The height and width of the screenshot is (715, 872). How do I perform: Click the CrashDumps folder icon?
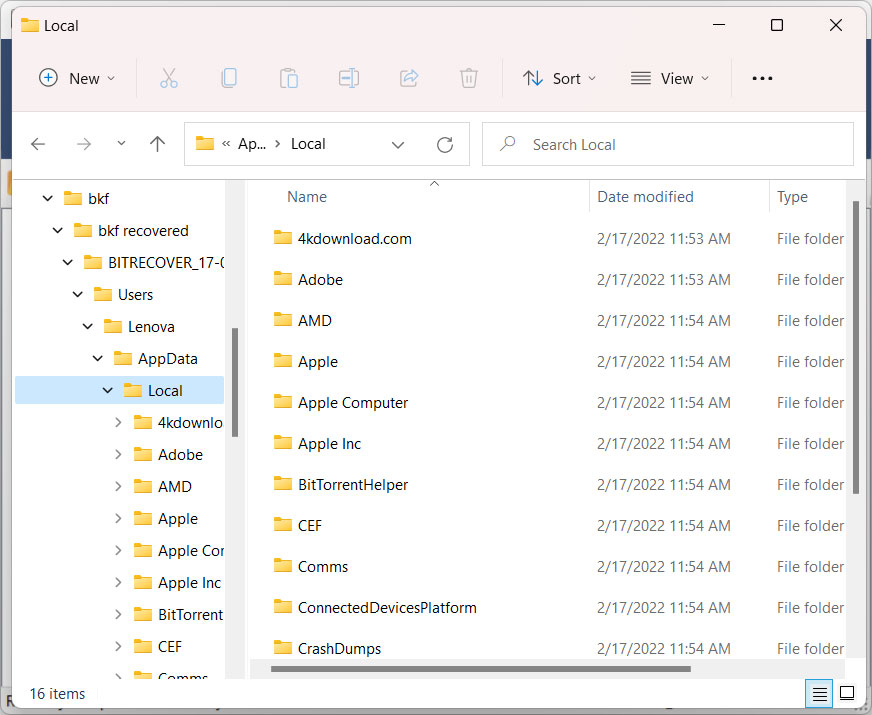pyautogui.click(x=283, y=648)
